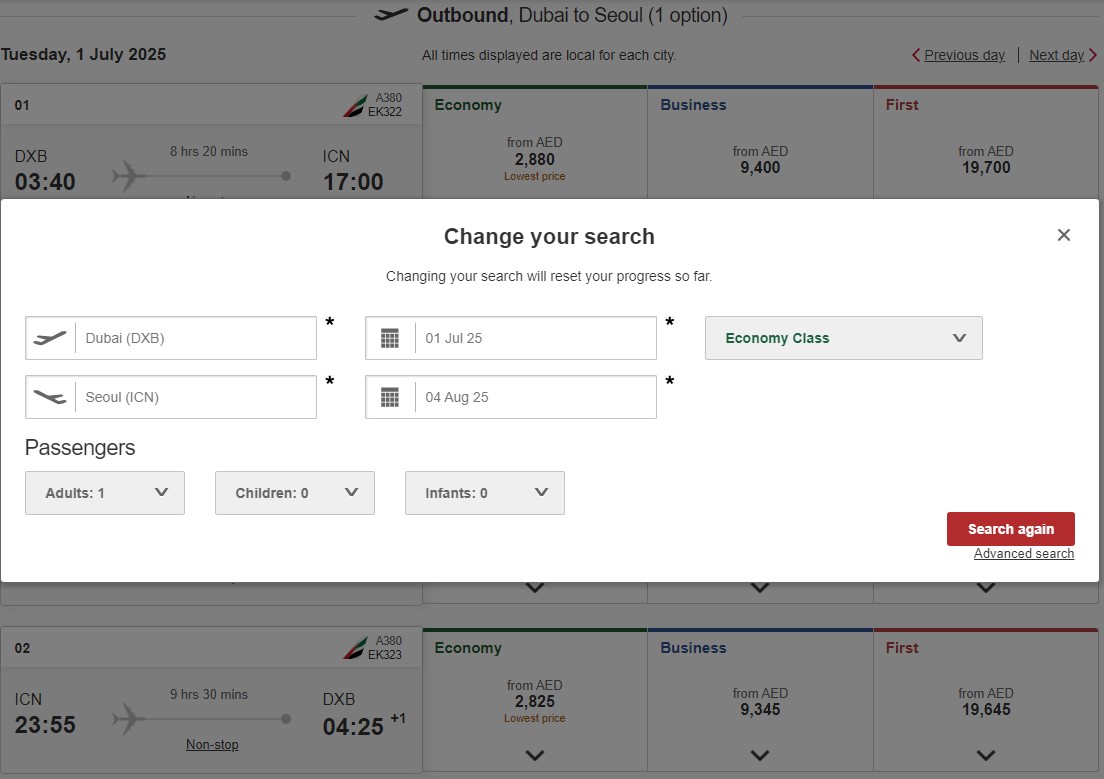
Task: Open Non-stop link on flight 02
Action: click(x=212, y=744)
